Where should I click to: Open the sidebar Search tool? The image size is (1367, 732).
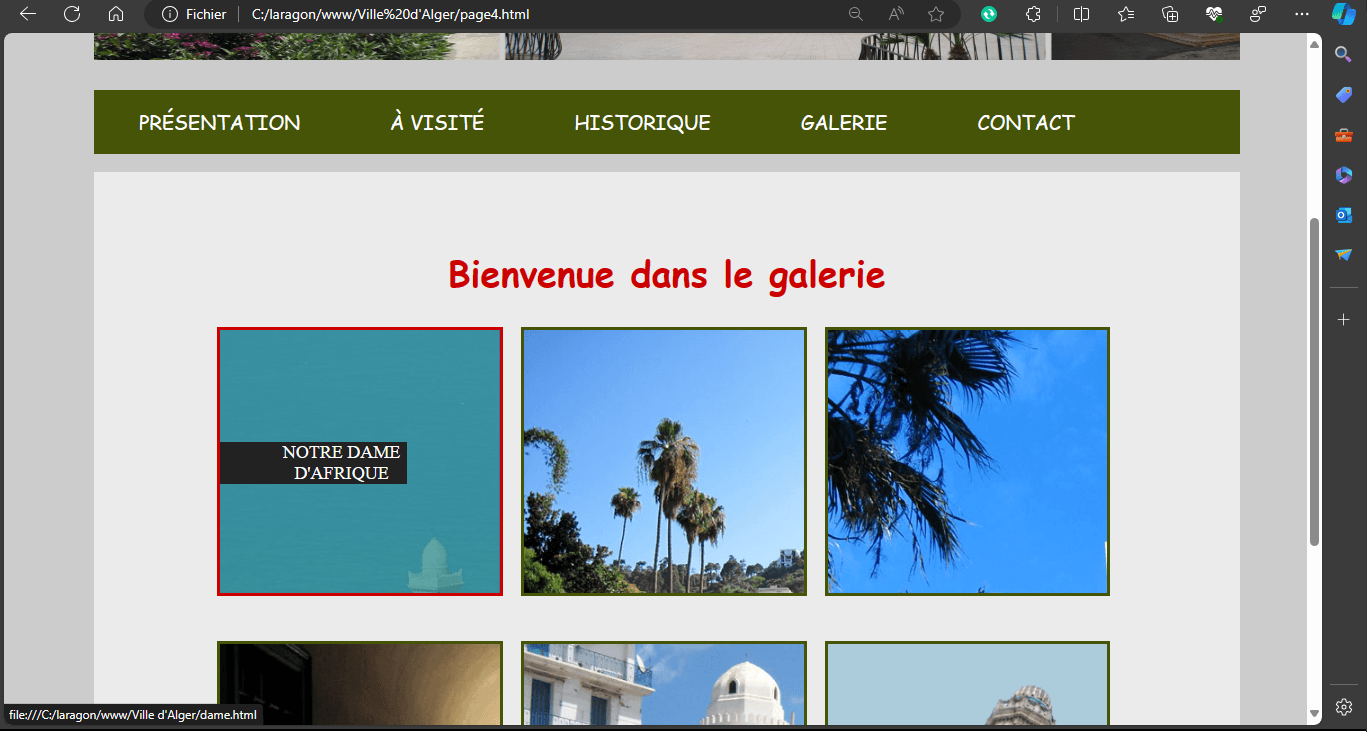click(1344, 54)
